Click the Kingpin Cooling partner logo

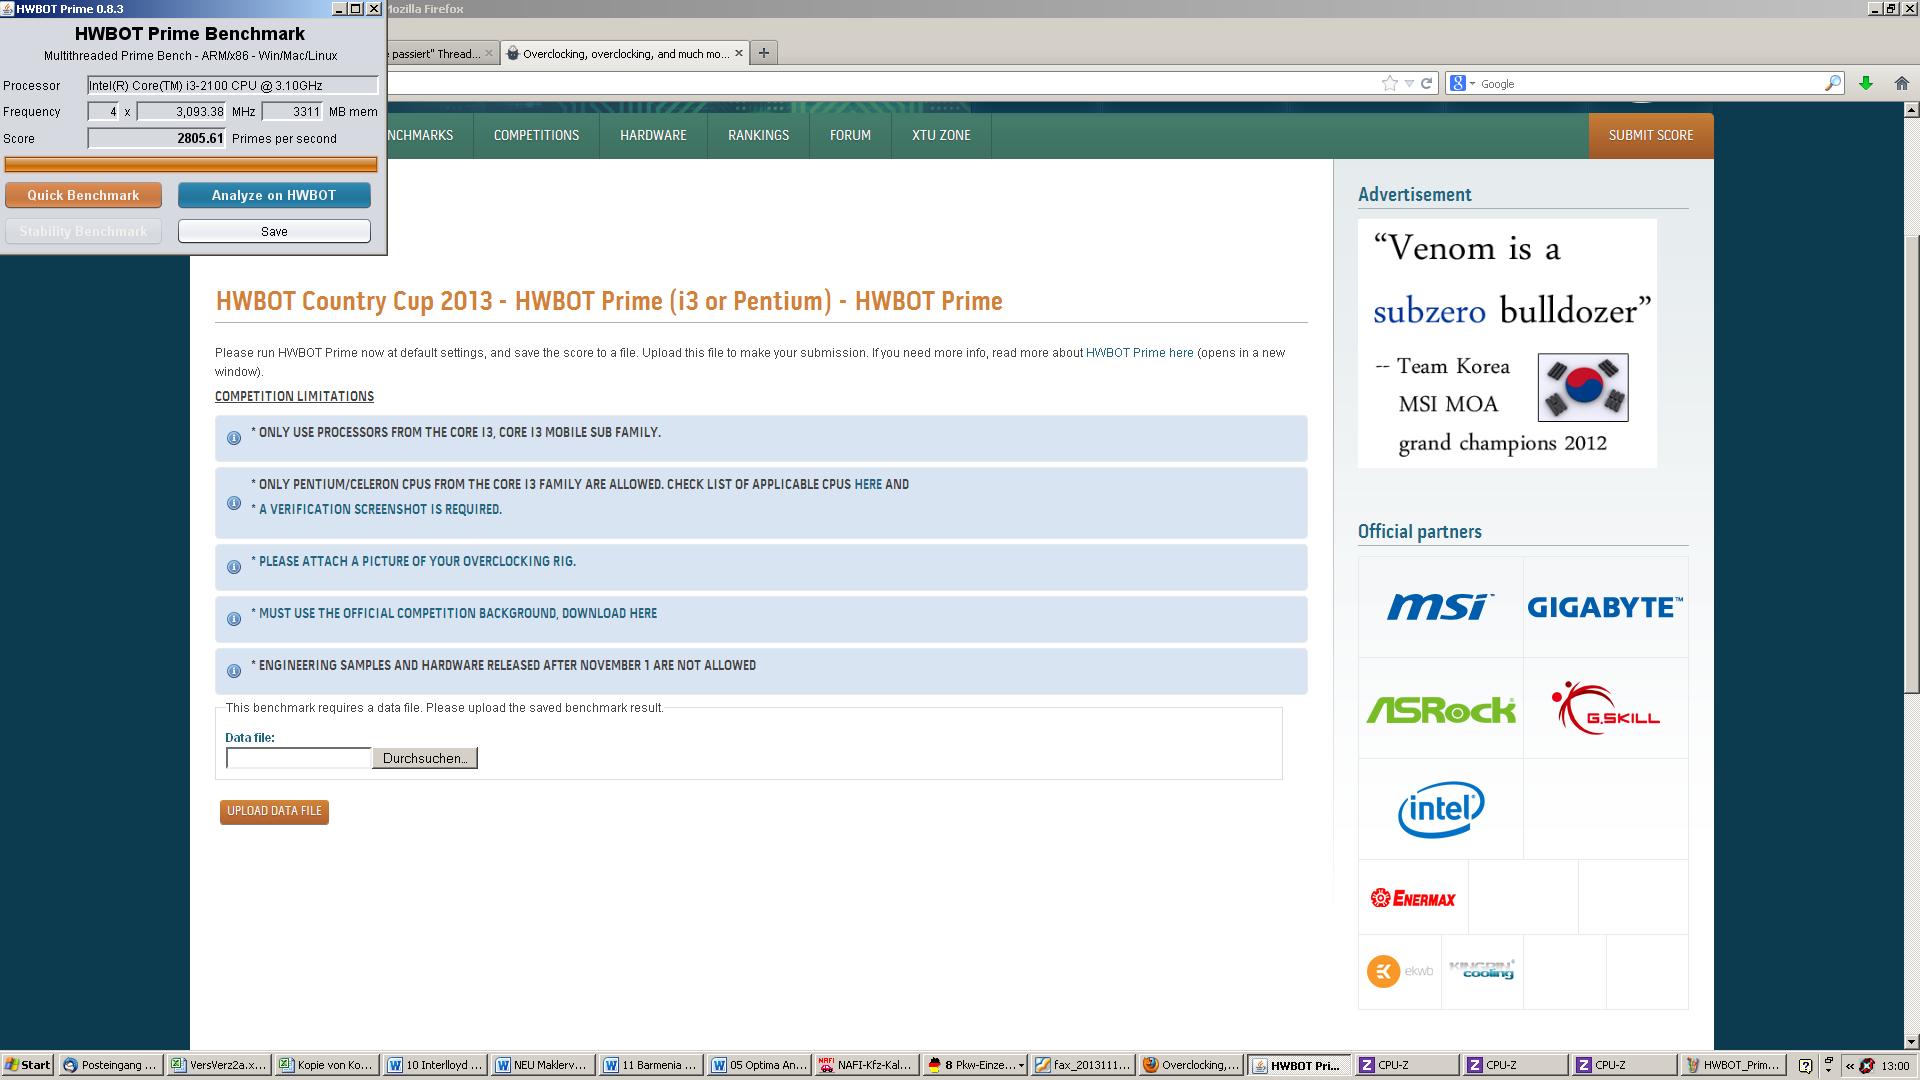pyautogui.click(x=1482, y=970)
